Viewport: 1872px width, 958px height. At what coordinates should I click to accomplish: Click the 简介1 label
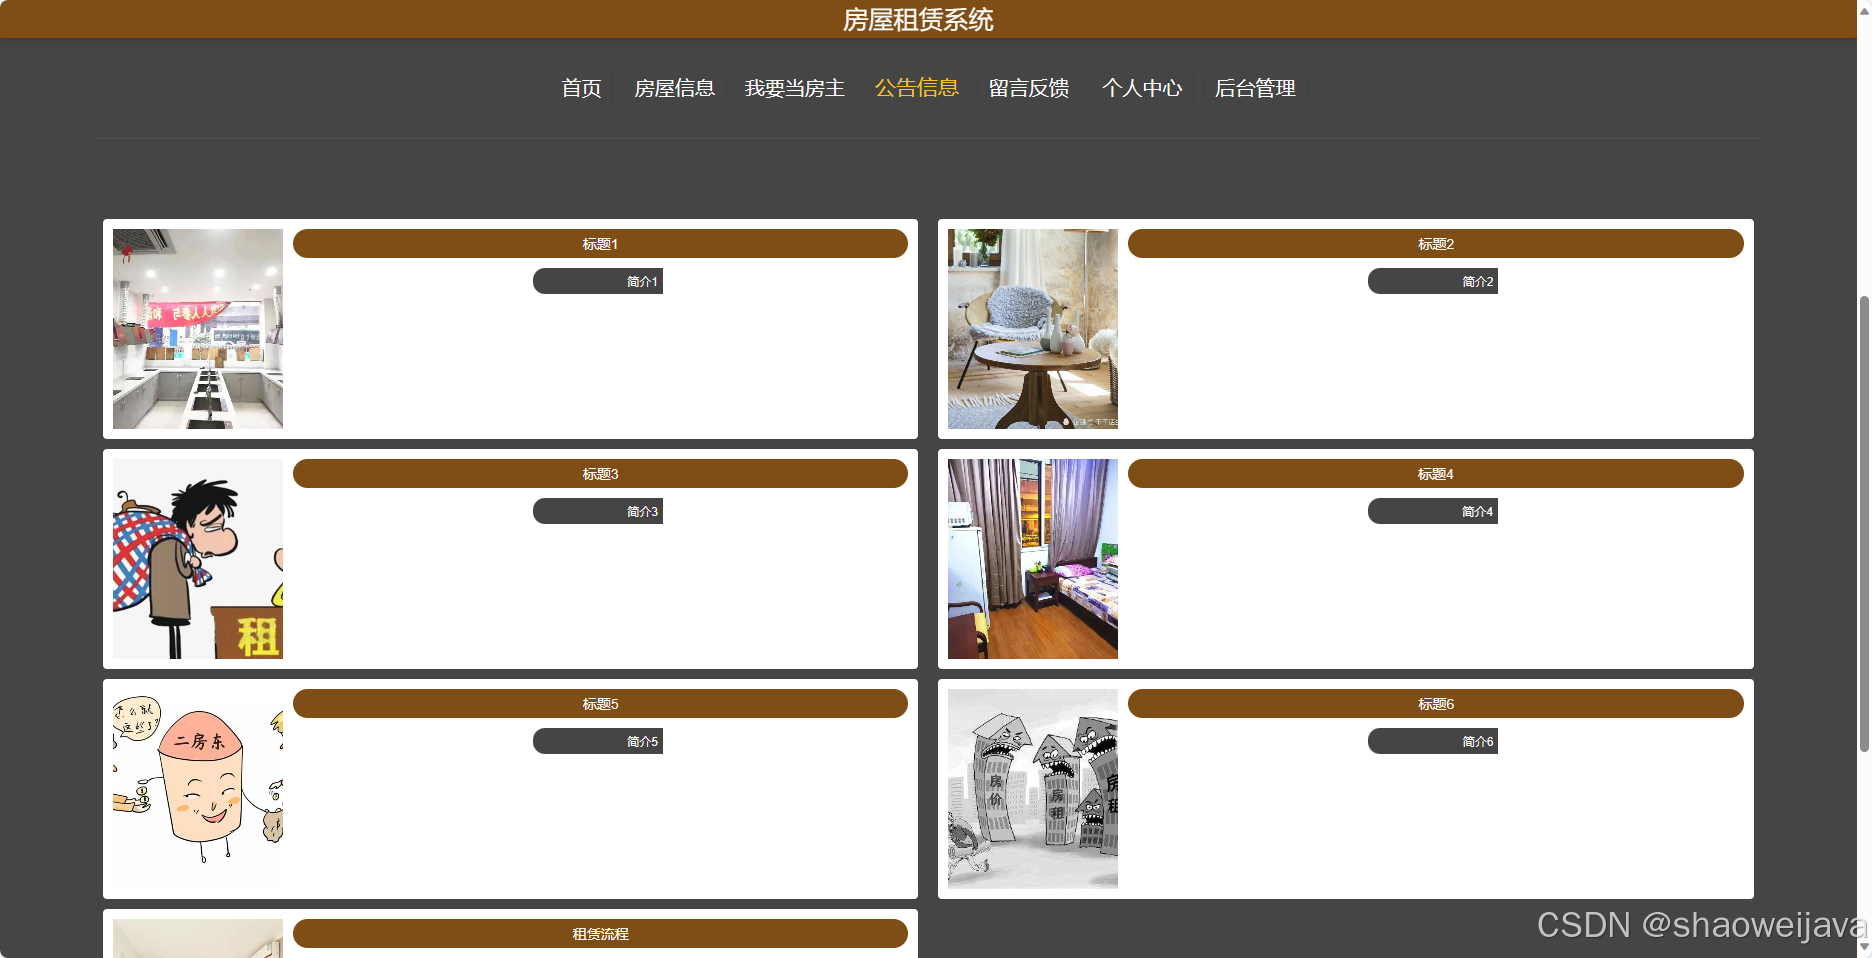point(598,281)
